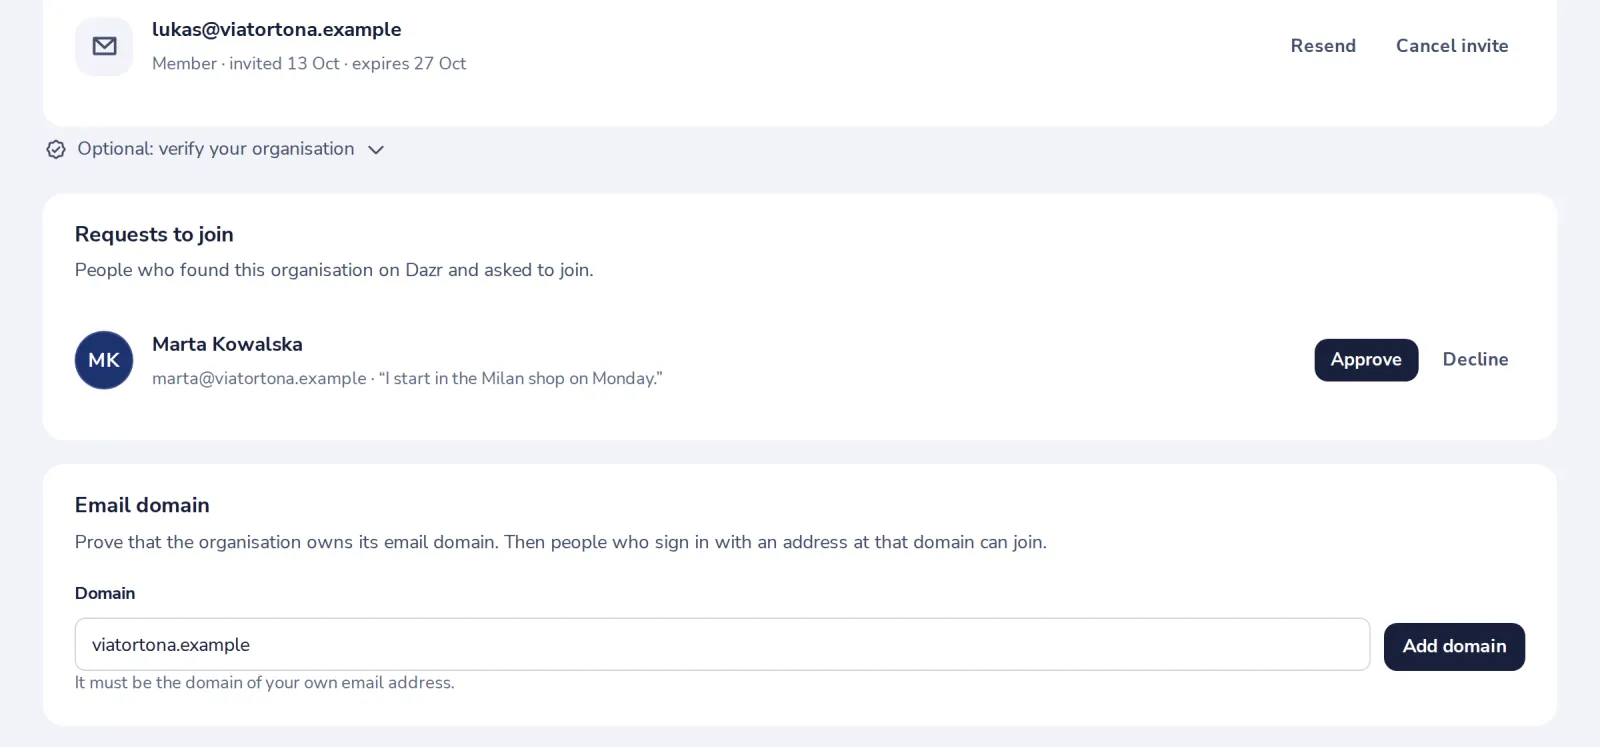1600x747 pixels.
Task: Click the marta@viatortona.example email text
Action: click(259, 378)
